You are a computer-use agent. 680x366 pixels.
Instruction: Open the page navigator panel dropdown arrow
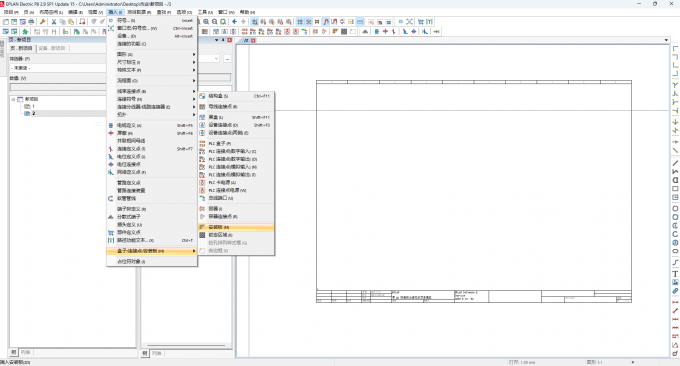217,40
